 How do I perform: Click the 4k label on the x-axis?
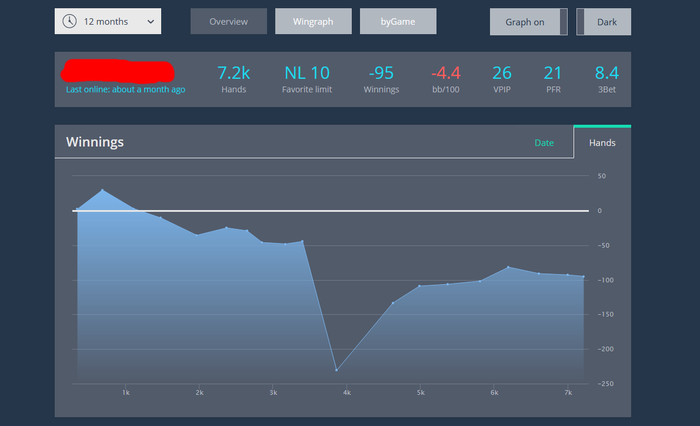(346, 393)
